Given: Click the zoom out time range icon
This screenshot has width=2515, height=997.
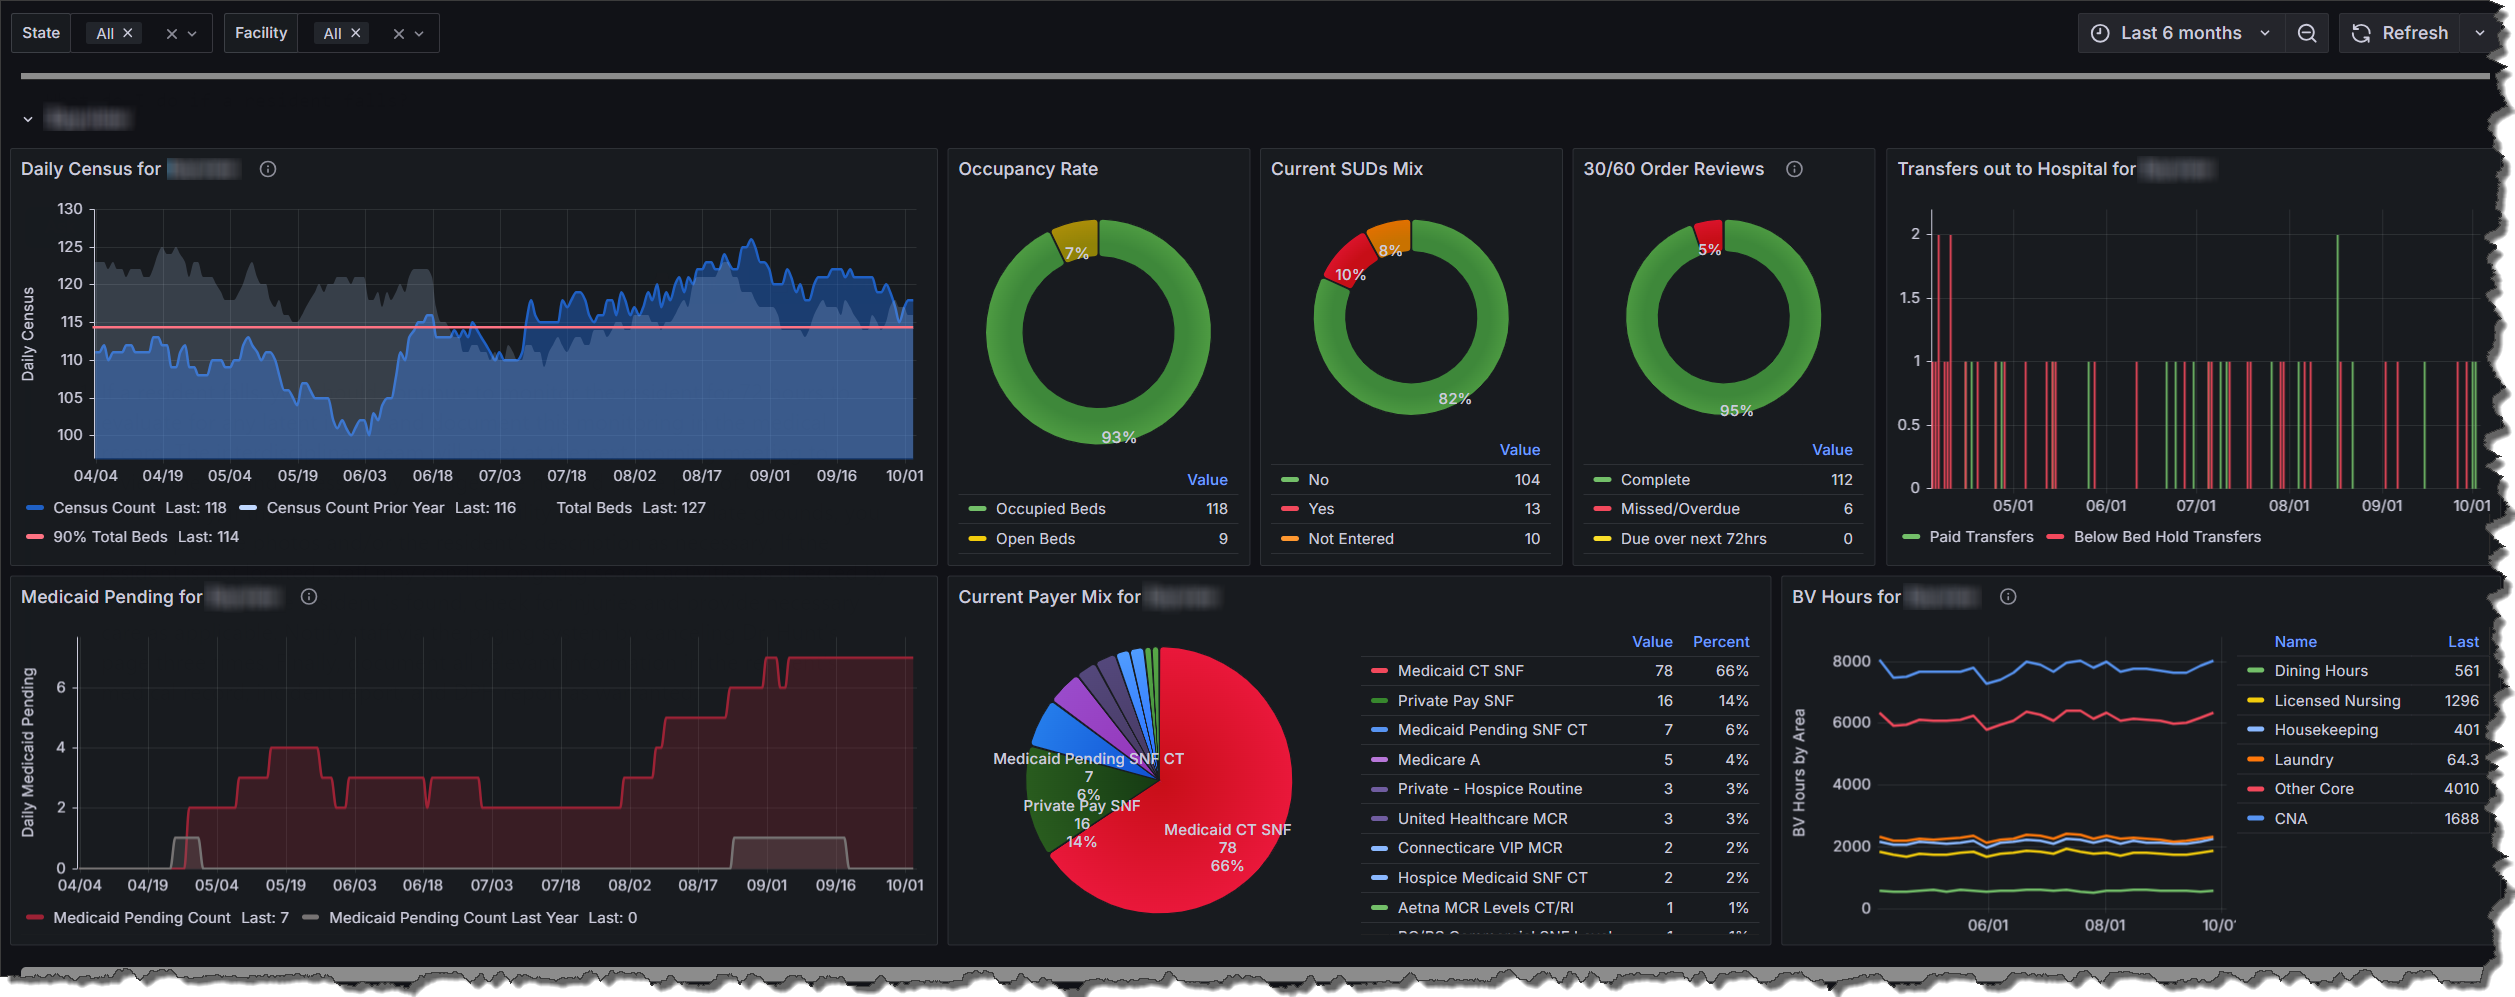Looking at the screenshot, I should click(2306, 33).
